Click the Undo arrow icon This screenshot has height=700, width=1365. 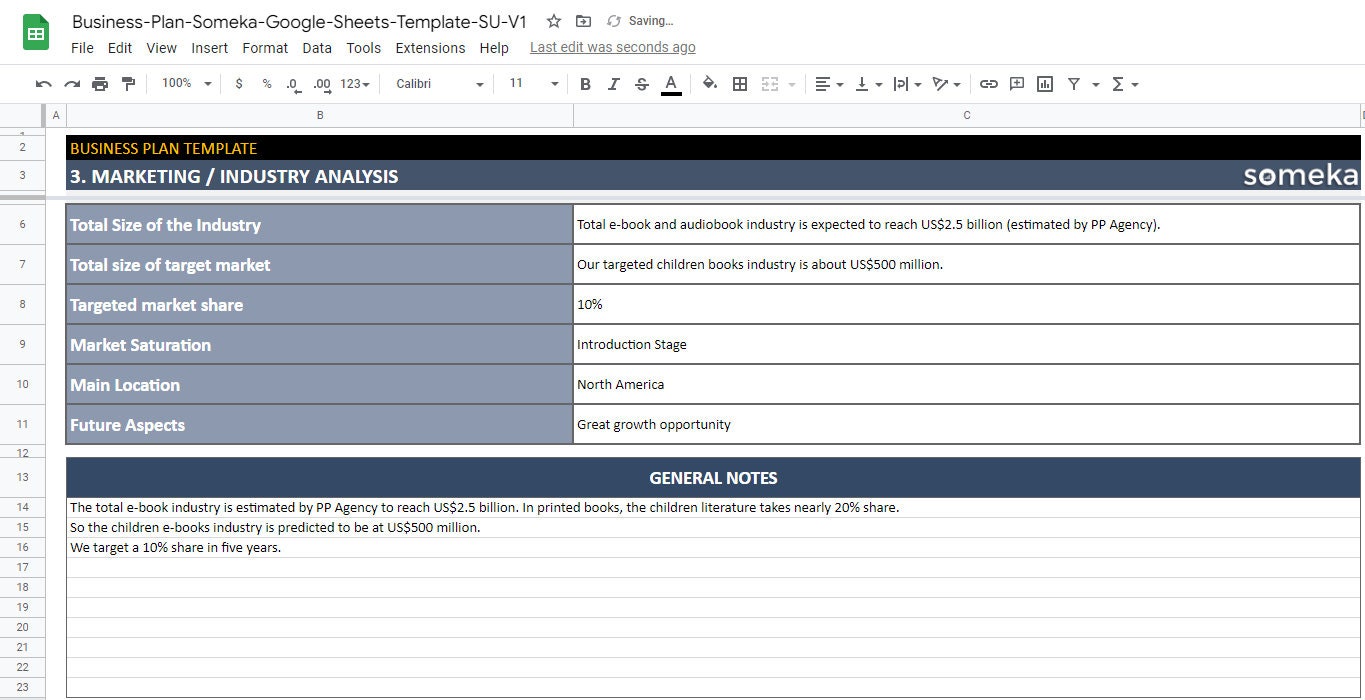coord(43,84)
